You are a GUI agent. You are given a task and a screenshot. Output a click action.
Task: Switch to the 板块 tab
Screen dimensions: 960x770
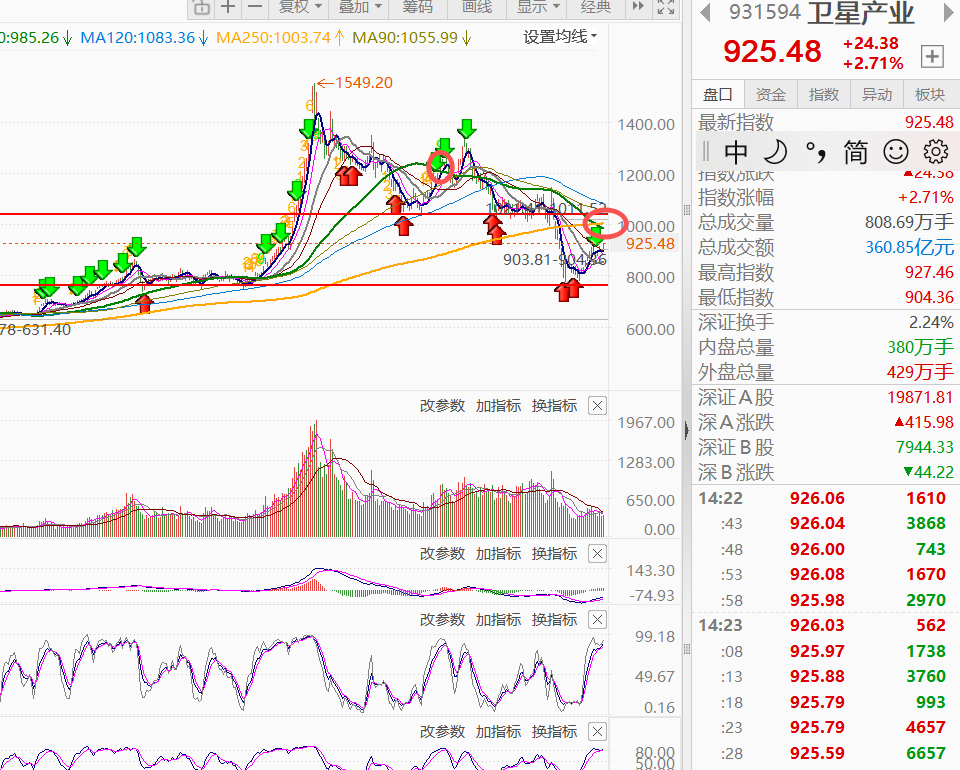click(930, 94)
